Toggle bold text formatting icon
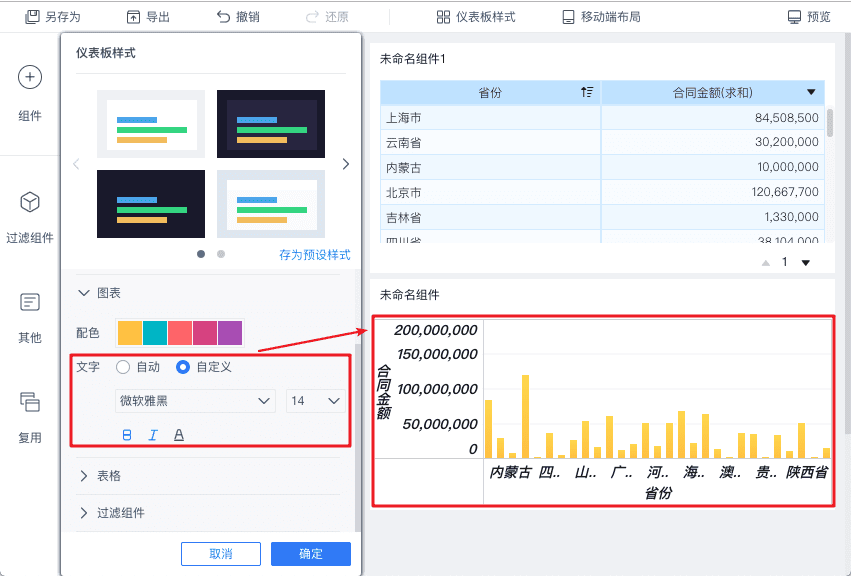 (127, 435)
